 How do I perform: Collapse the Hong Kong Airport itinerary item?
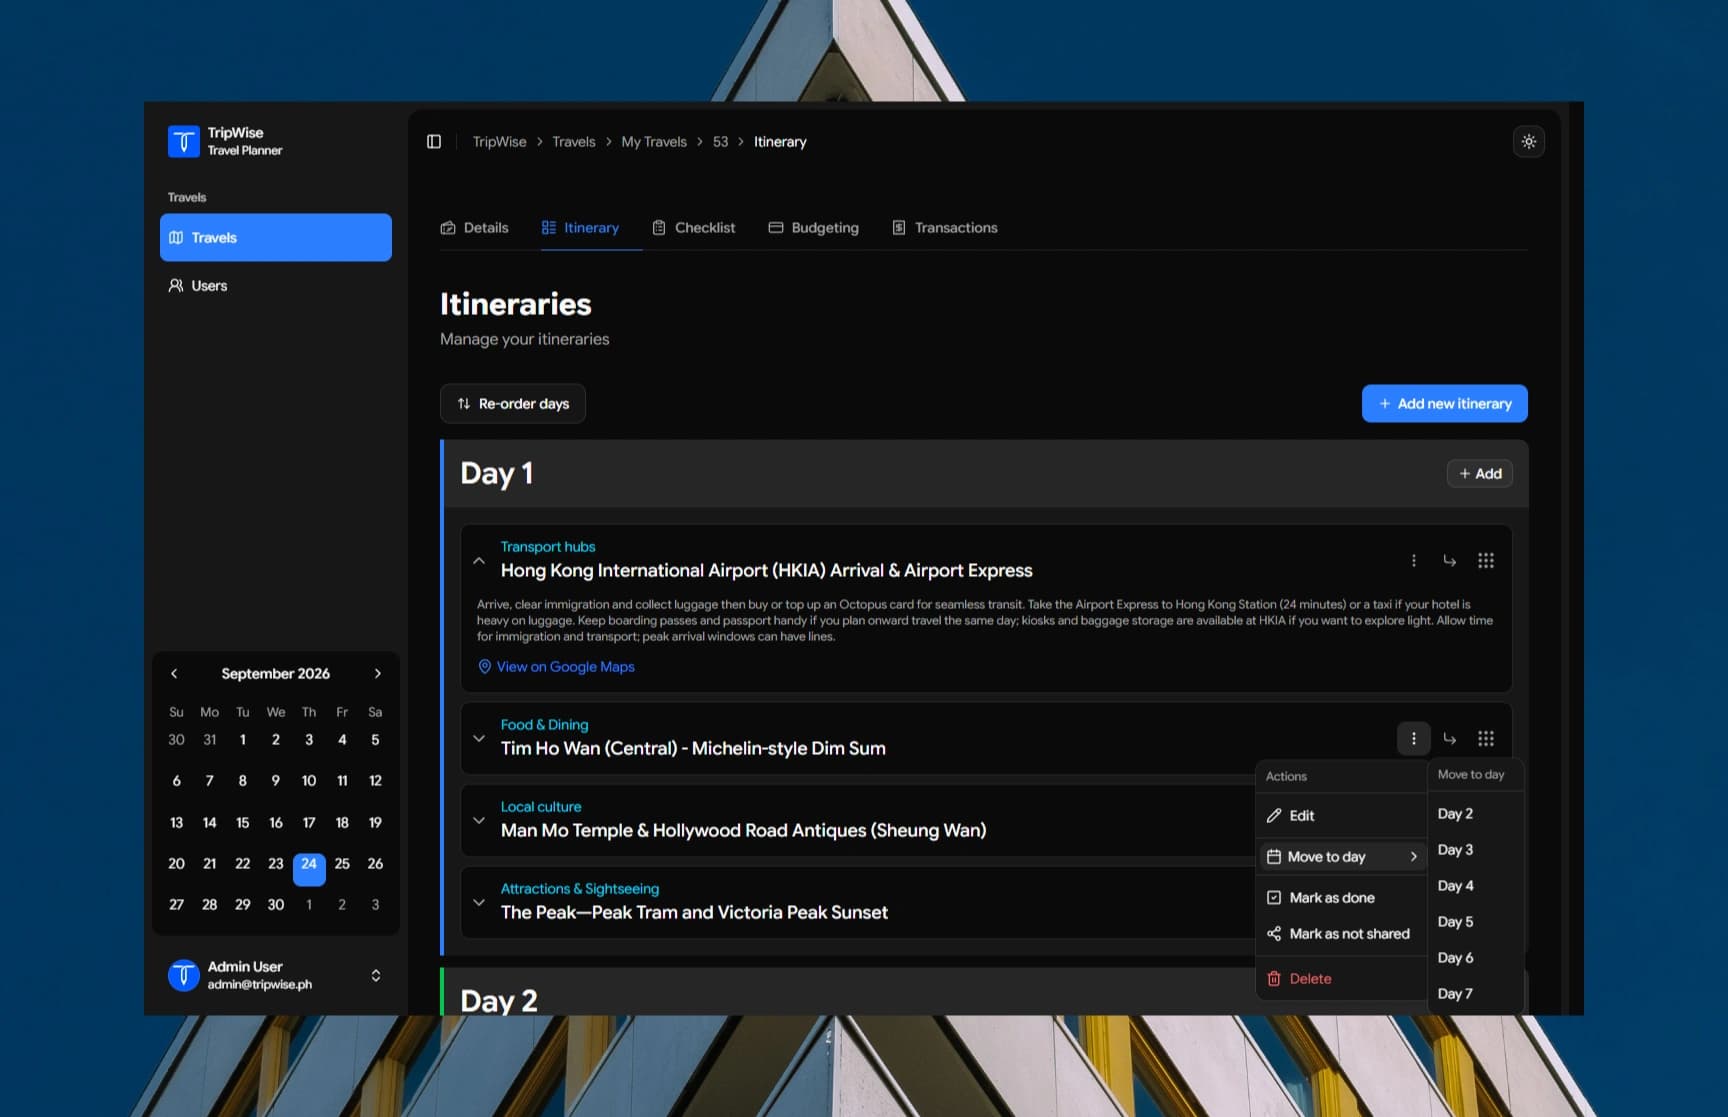[x=479, y=561]
